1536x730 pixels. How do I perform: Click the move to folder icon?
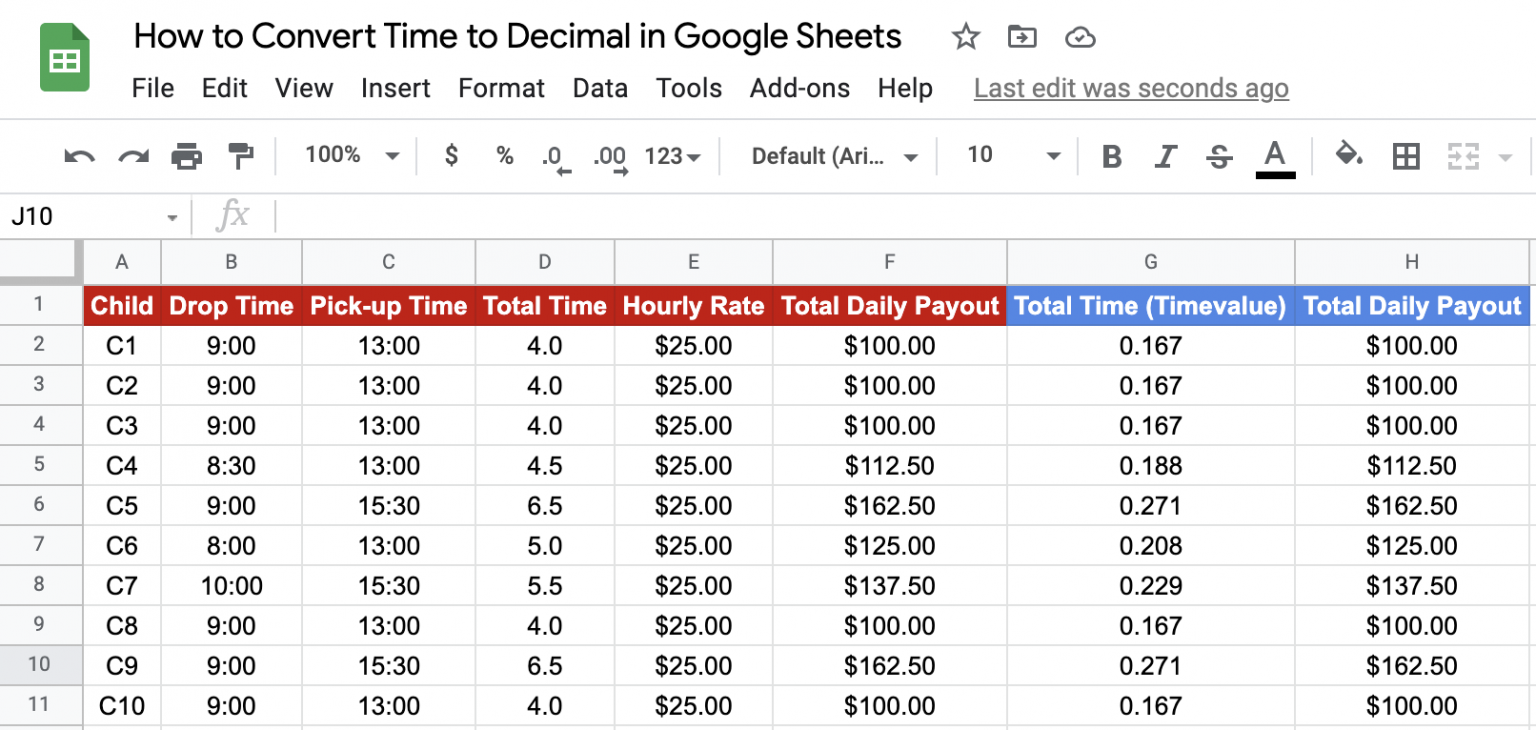tap(1022, 37)
